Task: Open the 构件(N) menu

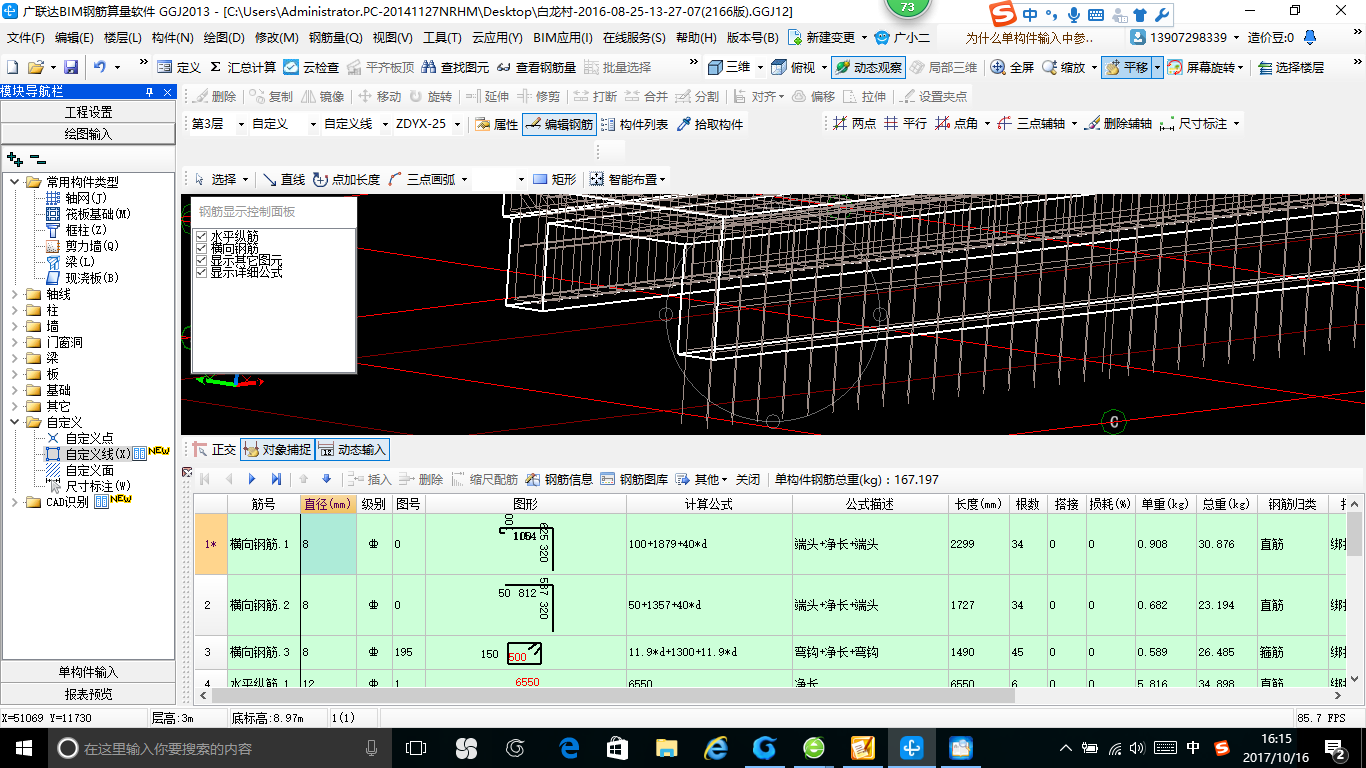Action: click(x=173, y=38)
